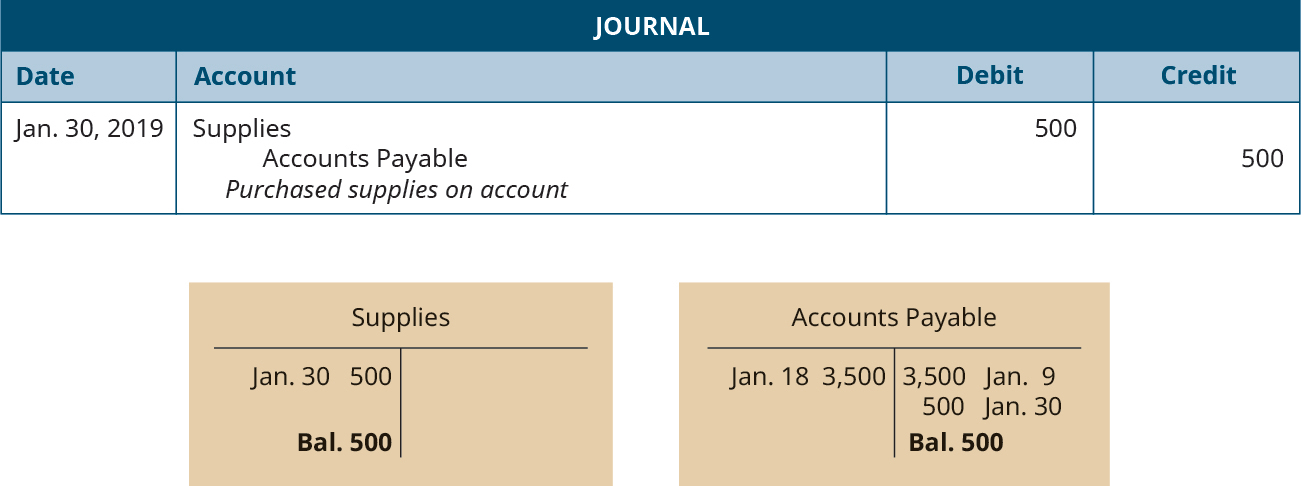1301x486 pixels.
Task: Select the Jan. 30, 2019 date cell
Action: [89, 129]
